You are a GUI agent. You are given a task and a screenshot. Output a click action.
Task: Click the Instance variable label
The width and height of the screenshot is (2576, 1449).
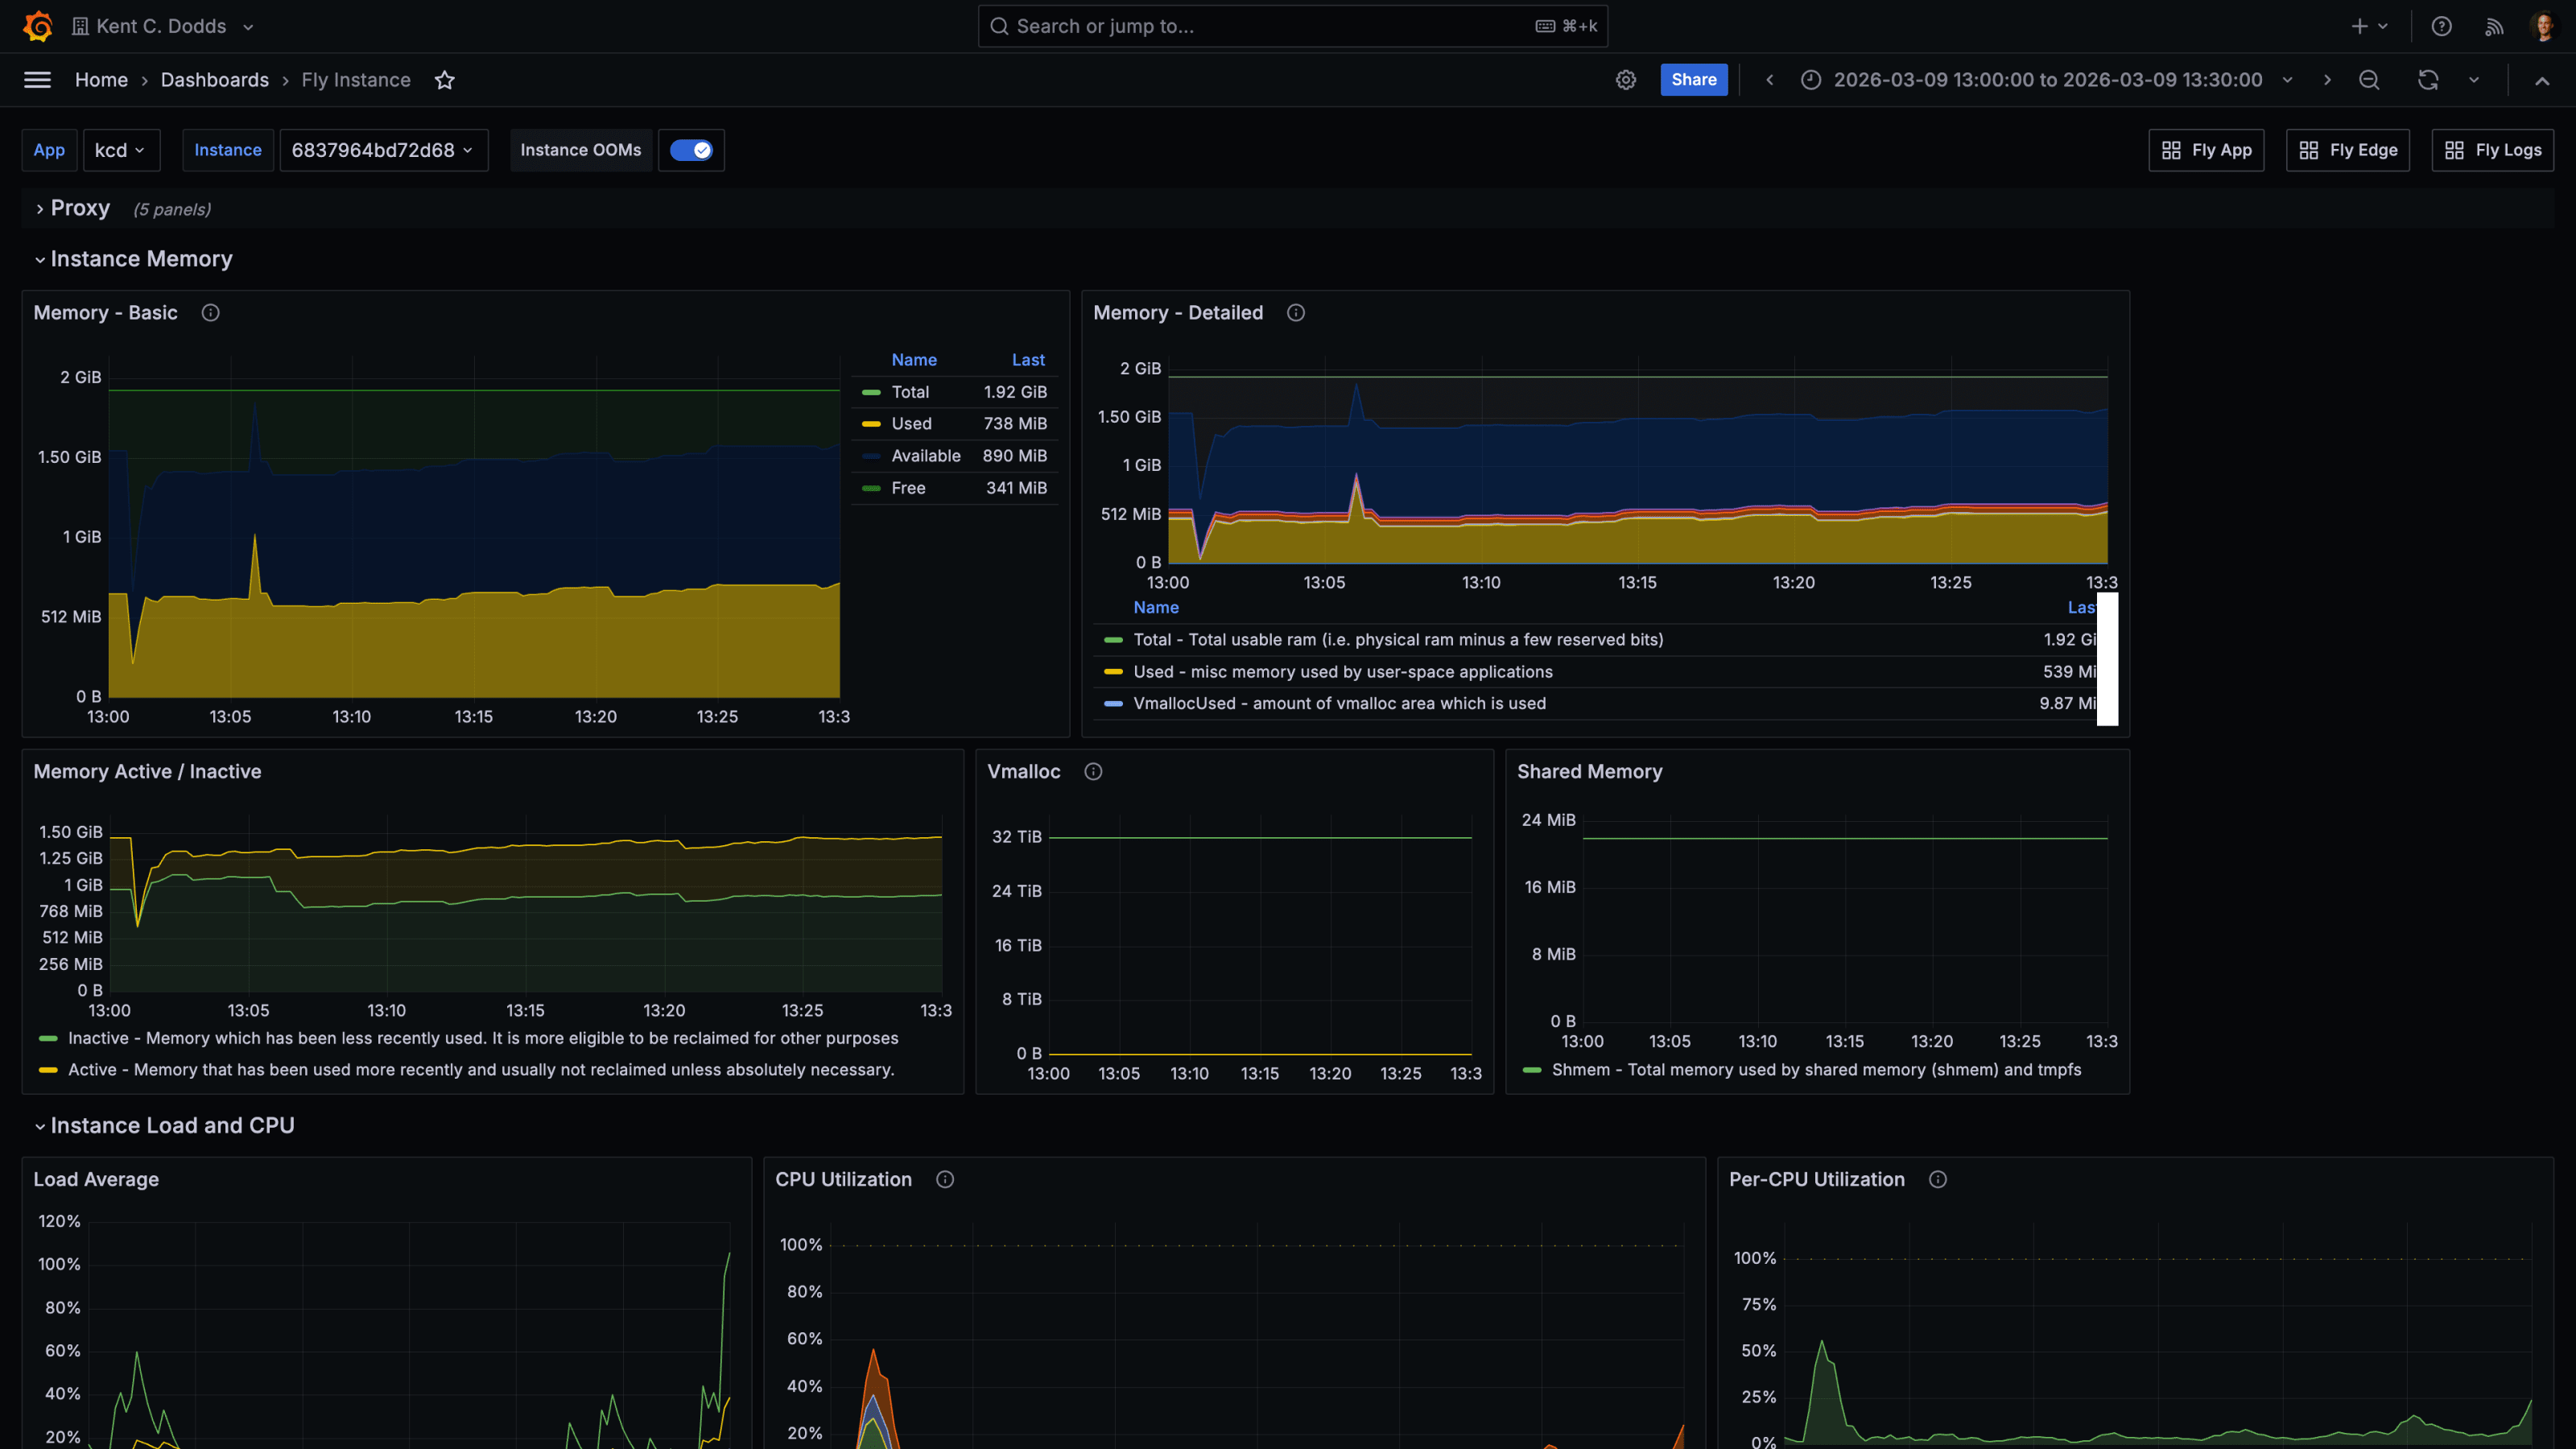click(x=227, y=150)
